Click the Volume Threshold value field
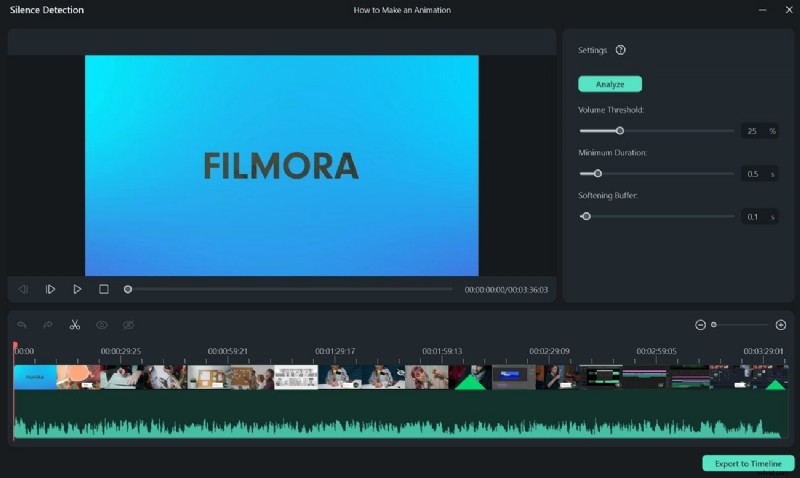This screenshot has width=800, height=478. pos(752,131)
